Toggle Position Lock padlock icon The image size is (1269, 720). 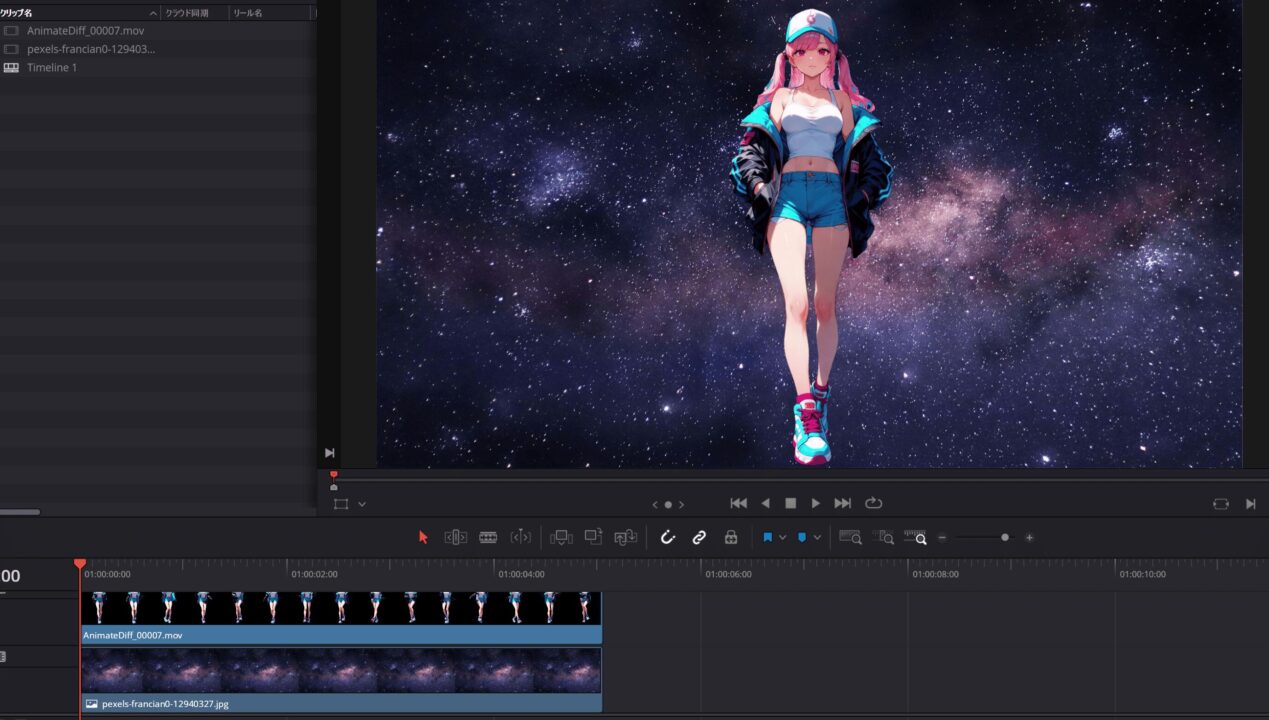[731, 537]
